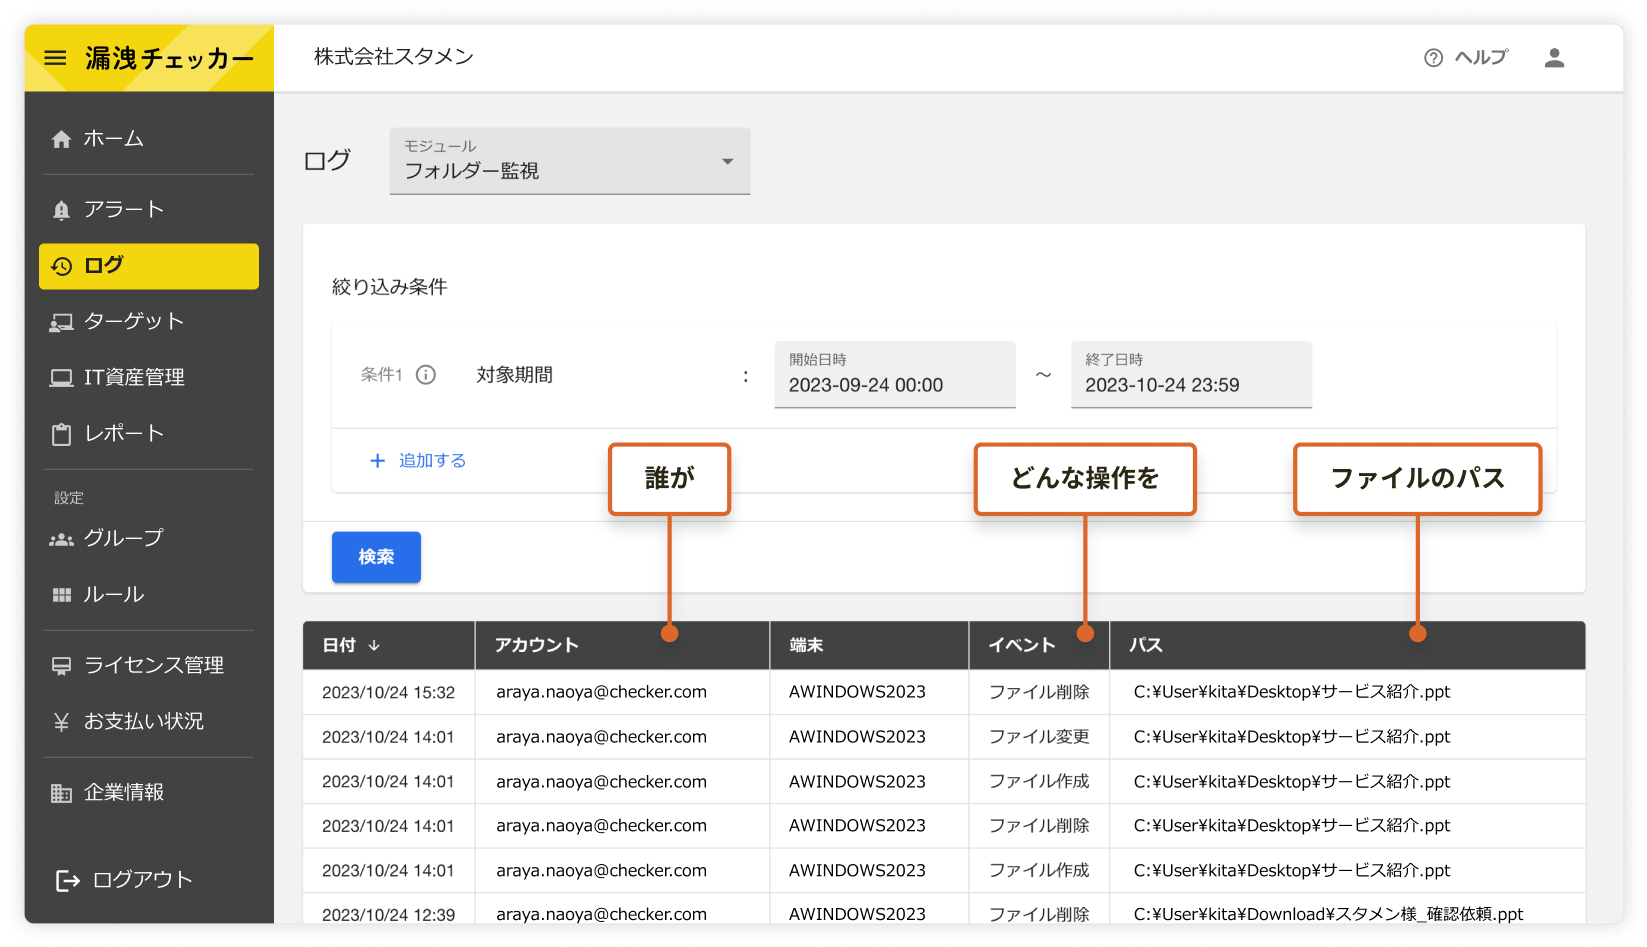
Task: Open the user account profile icon
Action: 1554,58
